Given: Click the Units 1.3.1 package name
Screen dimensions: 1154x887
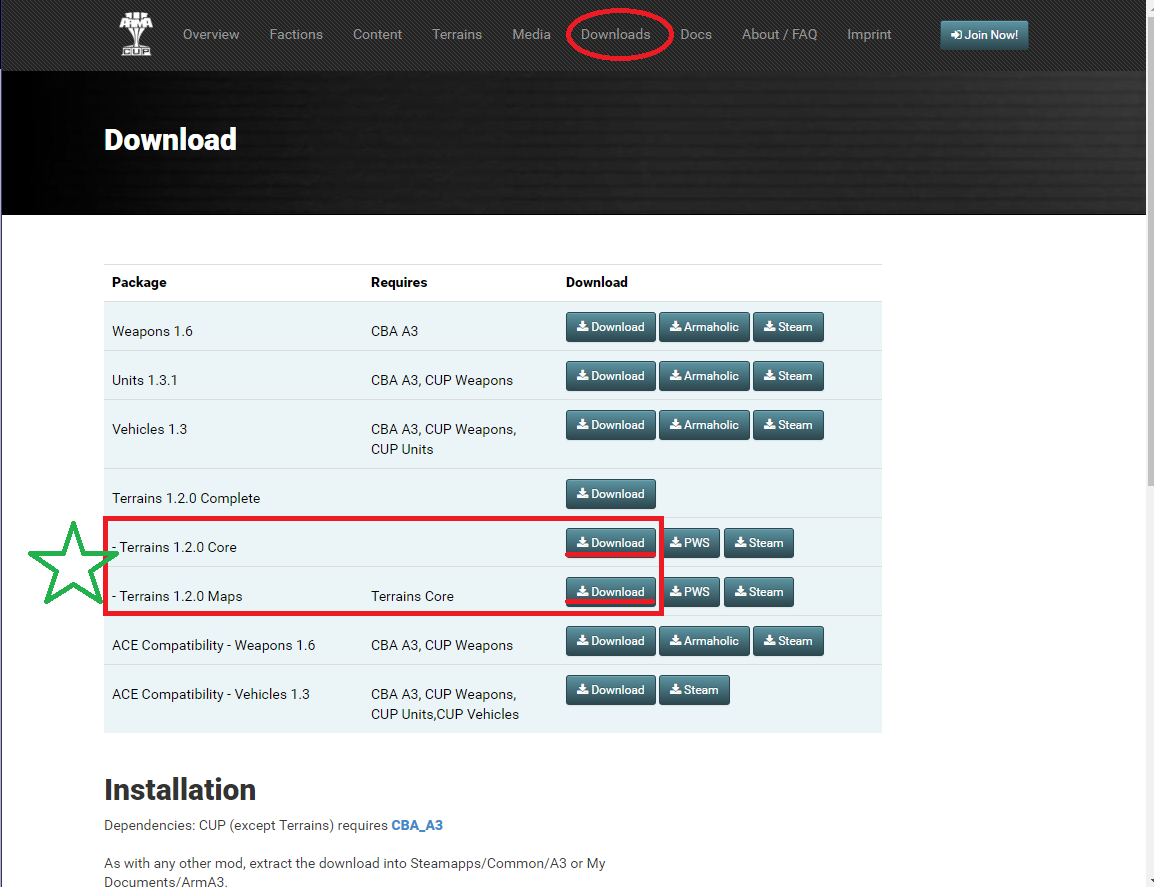Looking at the screenshot, I should (x=145, y=381).
